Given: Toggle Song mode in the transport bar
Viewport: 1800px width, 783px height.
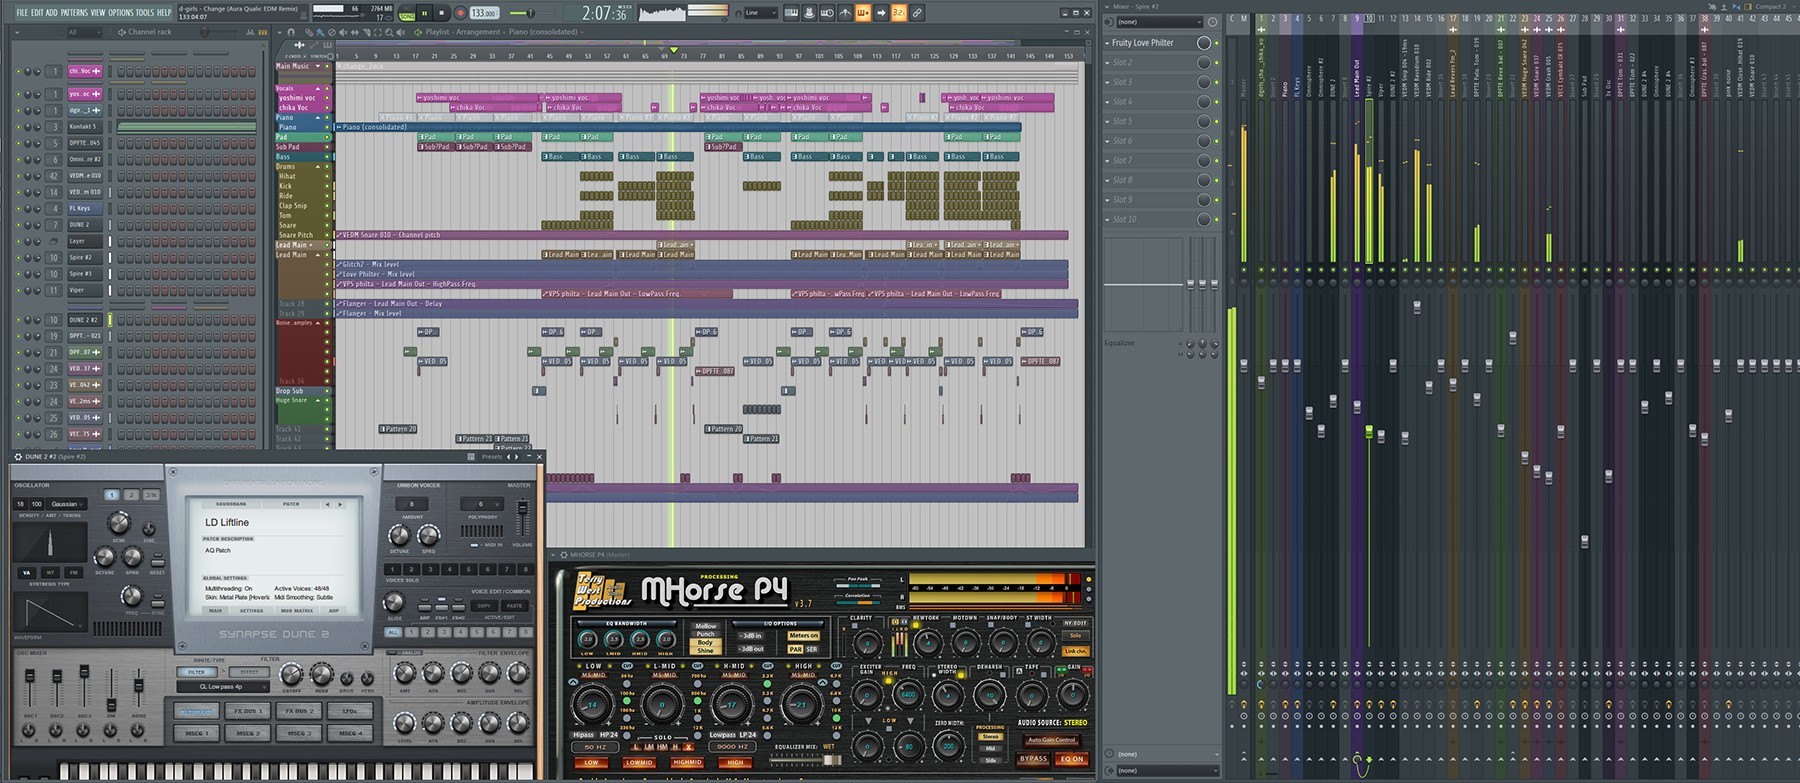Looking at the screenshot, I should pos(407,15).
